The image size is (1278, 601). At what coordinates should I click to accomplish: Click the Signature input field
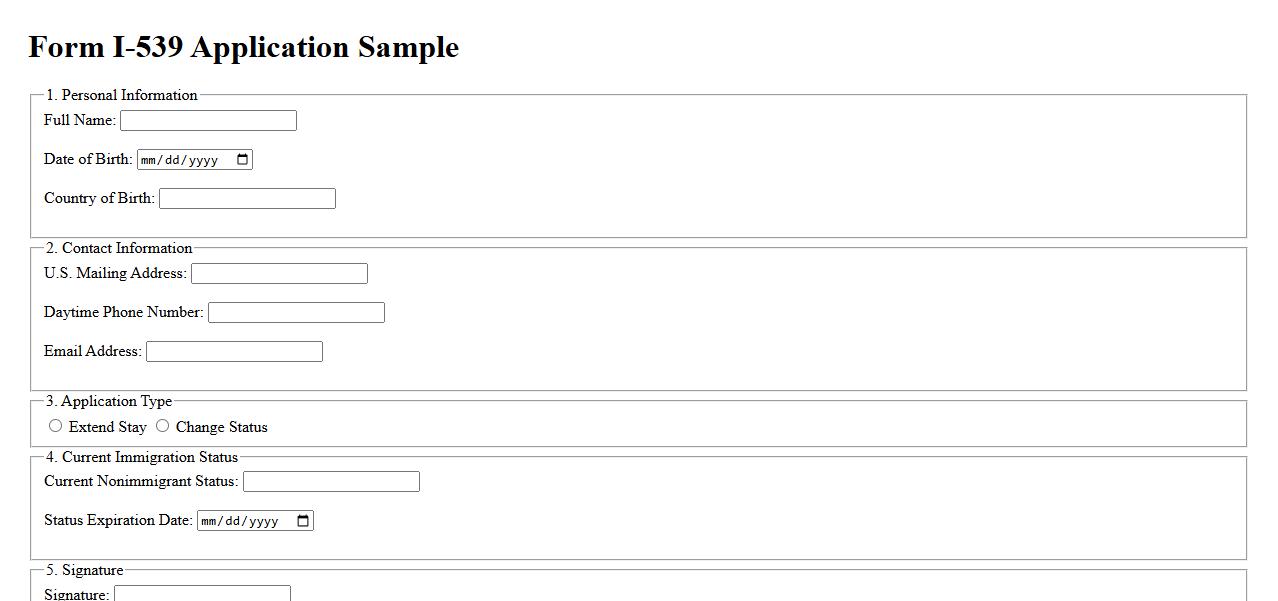[x=202, y=594]
